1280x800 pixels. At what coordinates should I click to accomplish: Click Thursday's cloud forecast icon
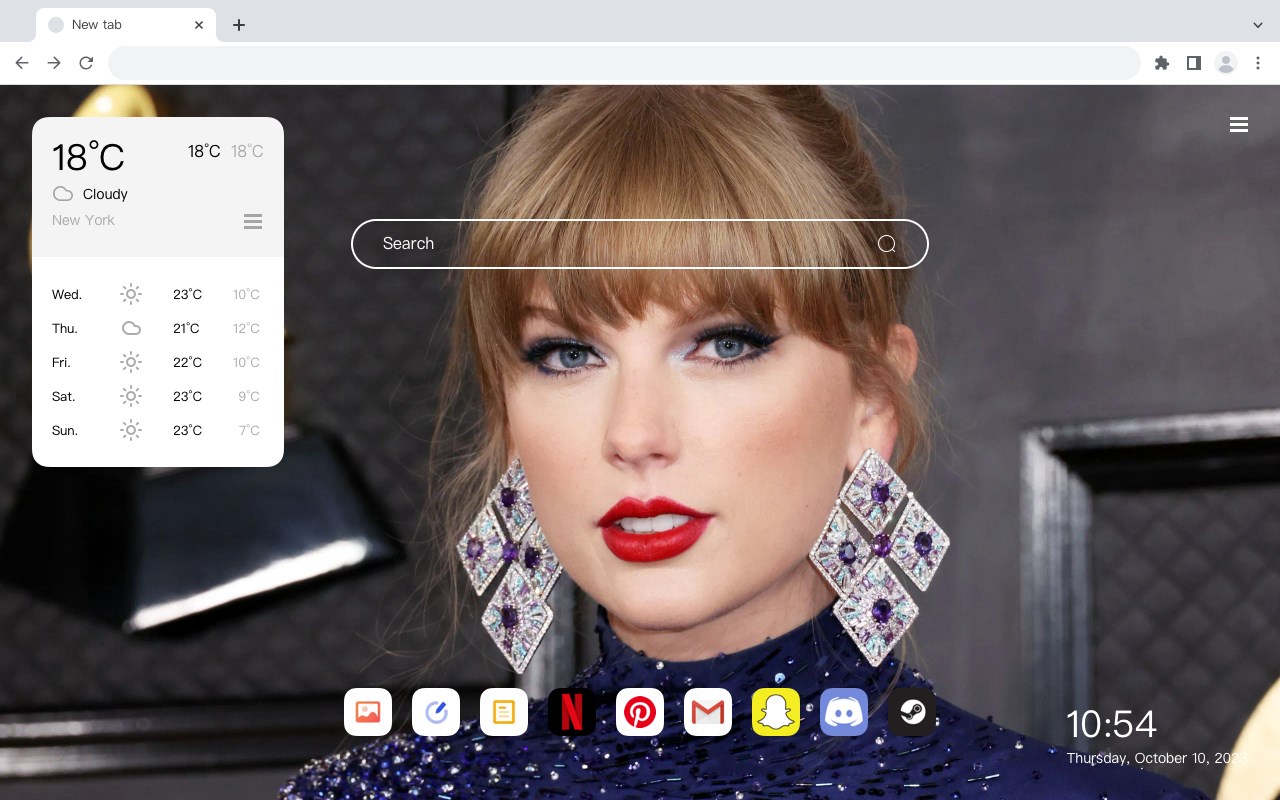(x=131, y=328)
